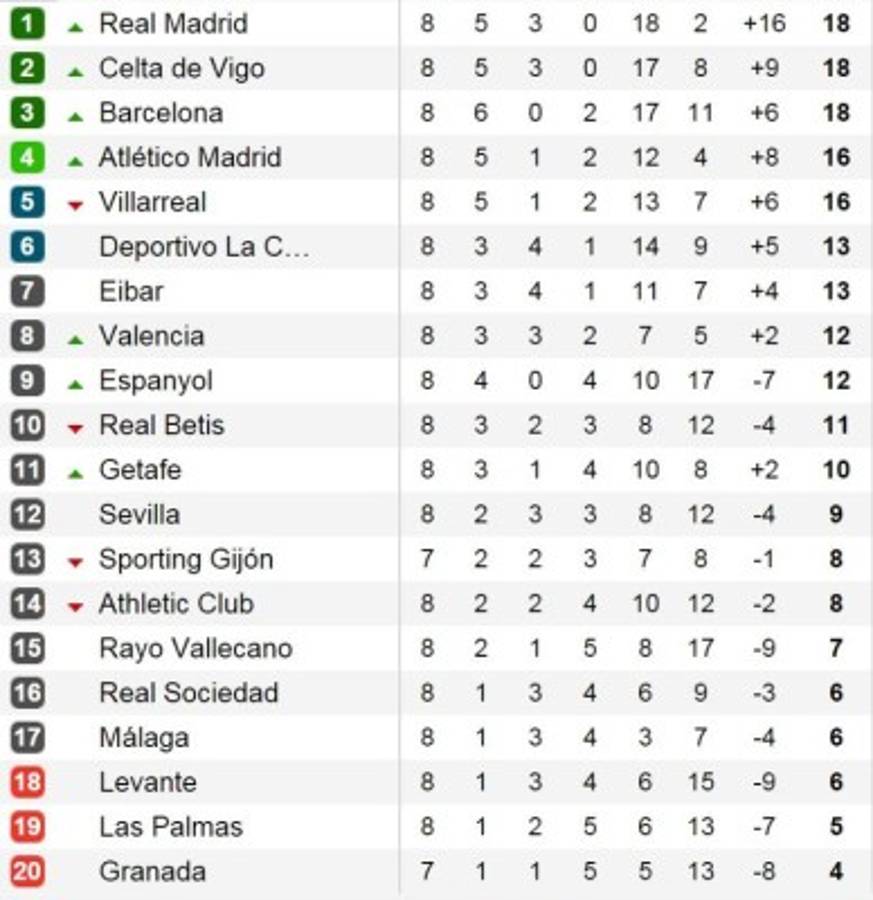Click red down arrow next to Real Betis
Viewport: 873px width, 900px height.
pos(75,428)
